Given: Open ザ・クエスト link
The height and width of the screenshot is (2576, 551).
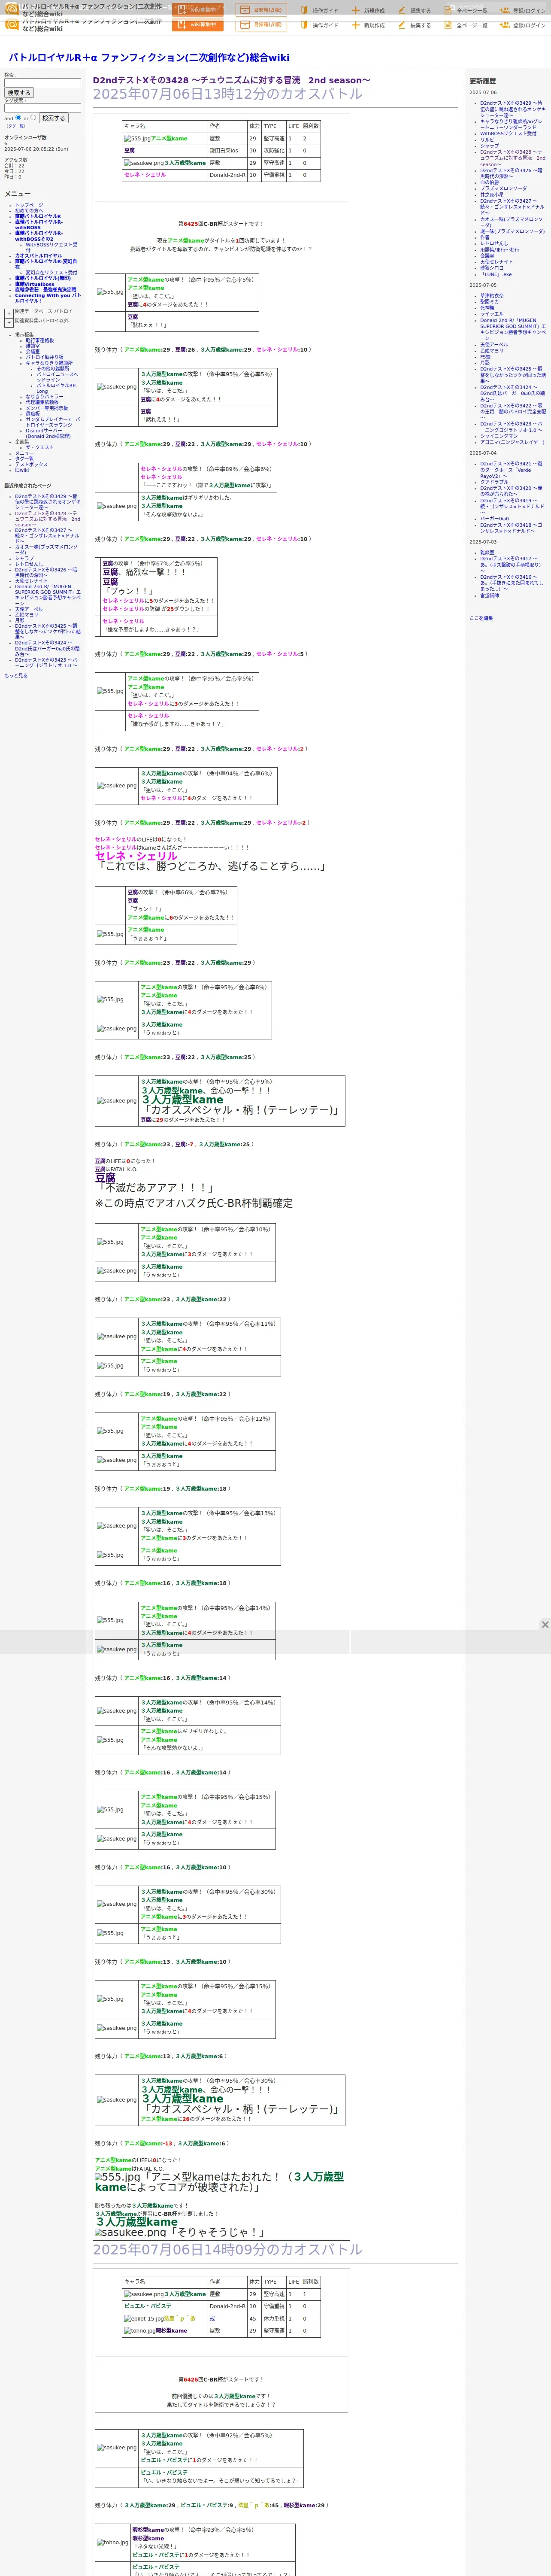Looking at the screenshot, I should click(x=40, y=448).
